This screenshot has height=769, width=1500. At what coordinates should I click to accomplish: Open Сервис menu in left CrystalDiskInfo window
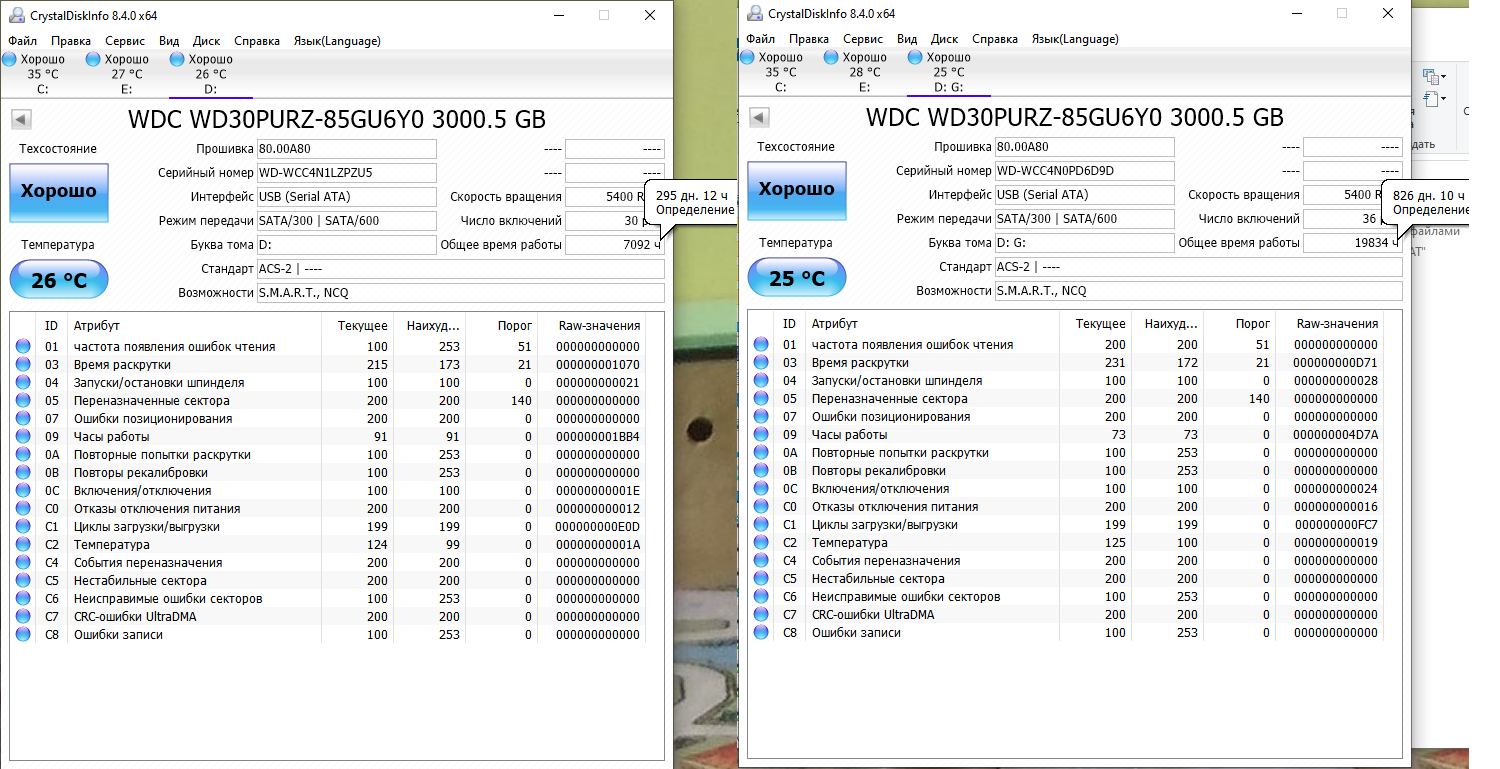click(125, 41)
